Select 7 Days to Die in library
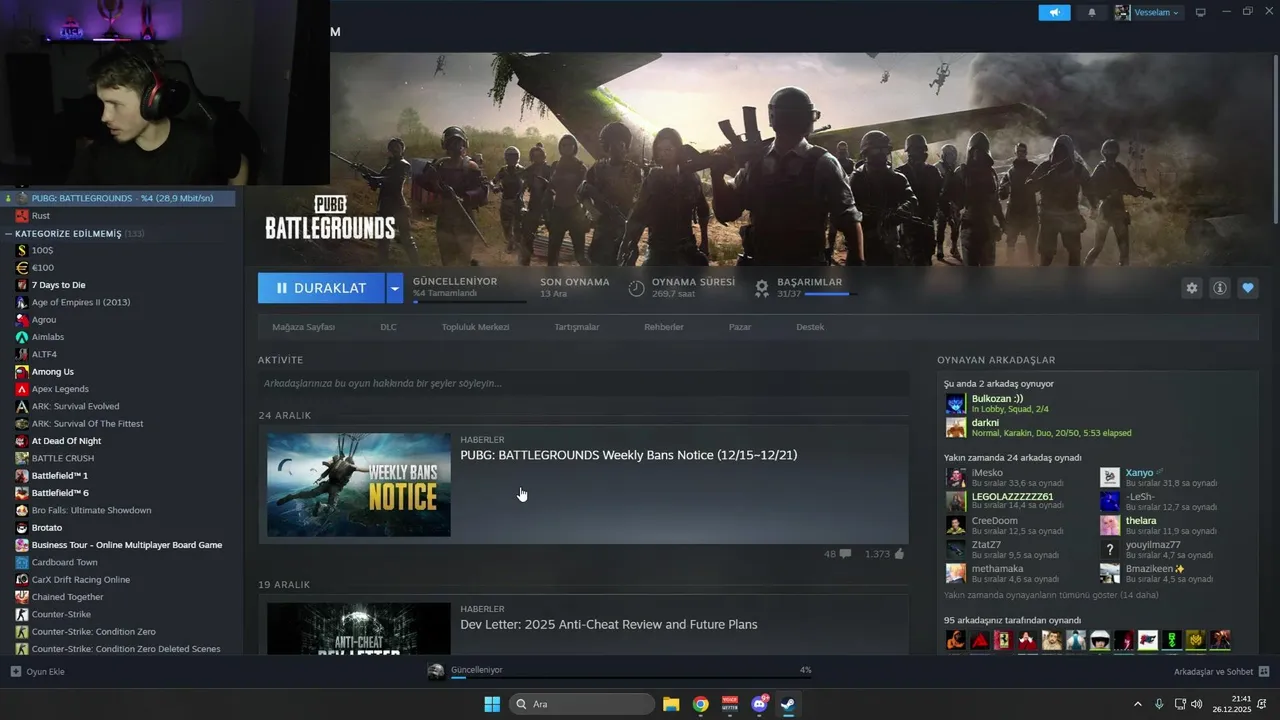1280x720 pixels. (58, 285)
